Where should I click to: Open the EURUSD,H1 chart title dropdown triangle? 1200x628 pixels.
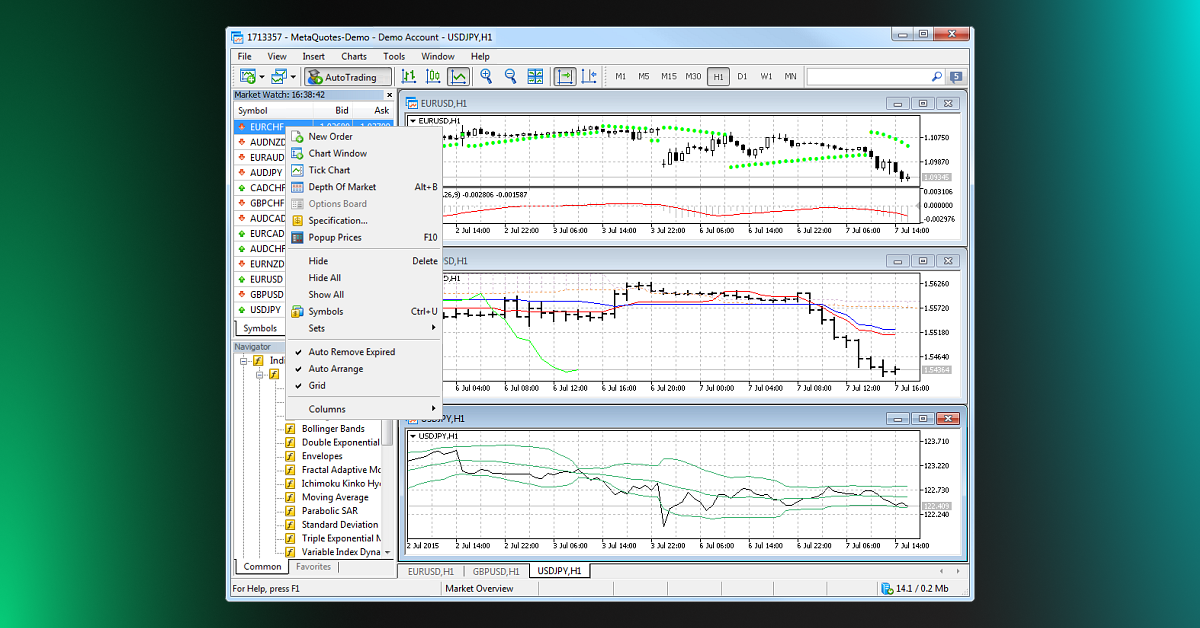[x=413, y=121]
